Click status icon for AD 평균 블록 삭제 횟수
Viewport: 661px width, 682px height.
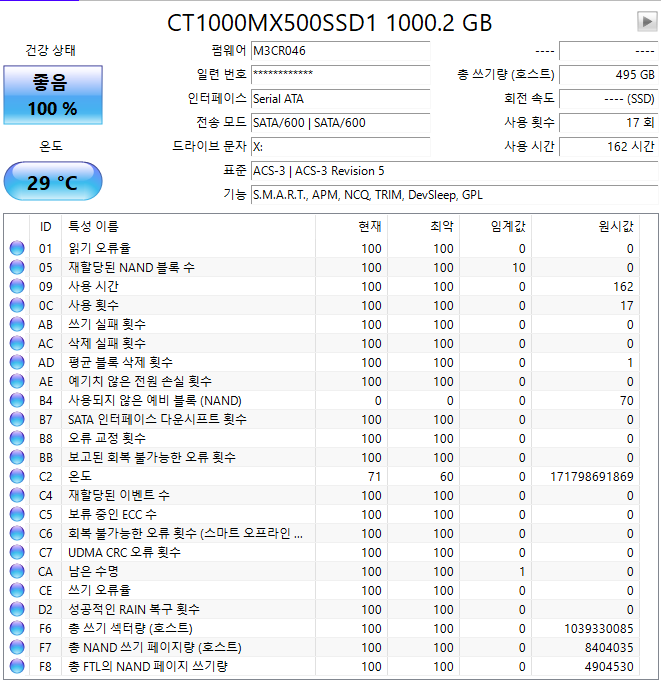(17, 362)
